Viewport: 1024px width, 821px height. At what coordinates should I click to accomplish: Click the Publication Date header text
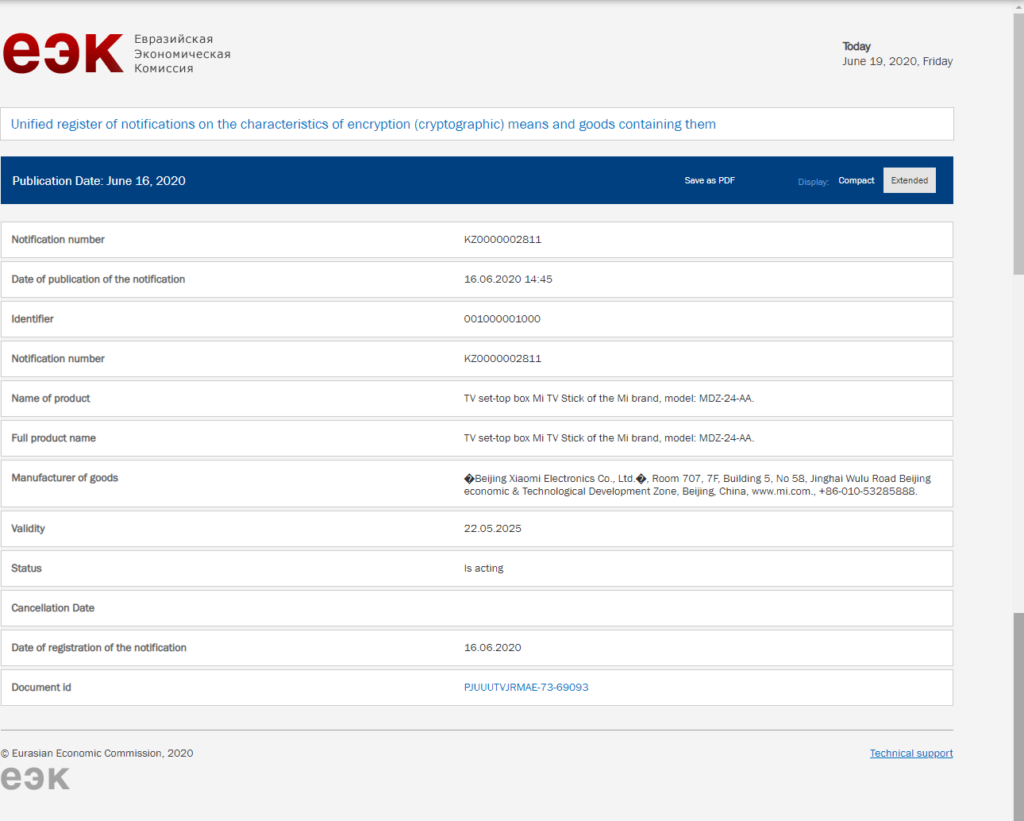coord(99,181)
